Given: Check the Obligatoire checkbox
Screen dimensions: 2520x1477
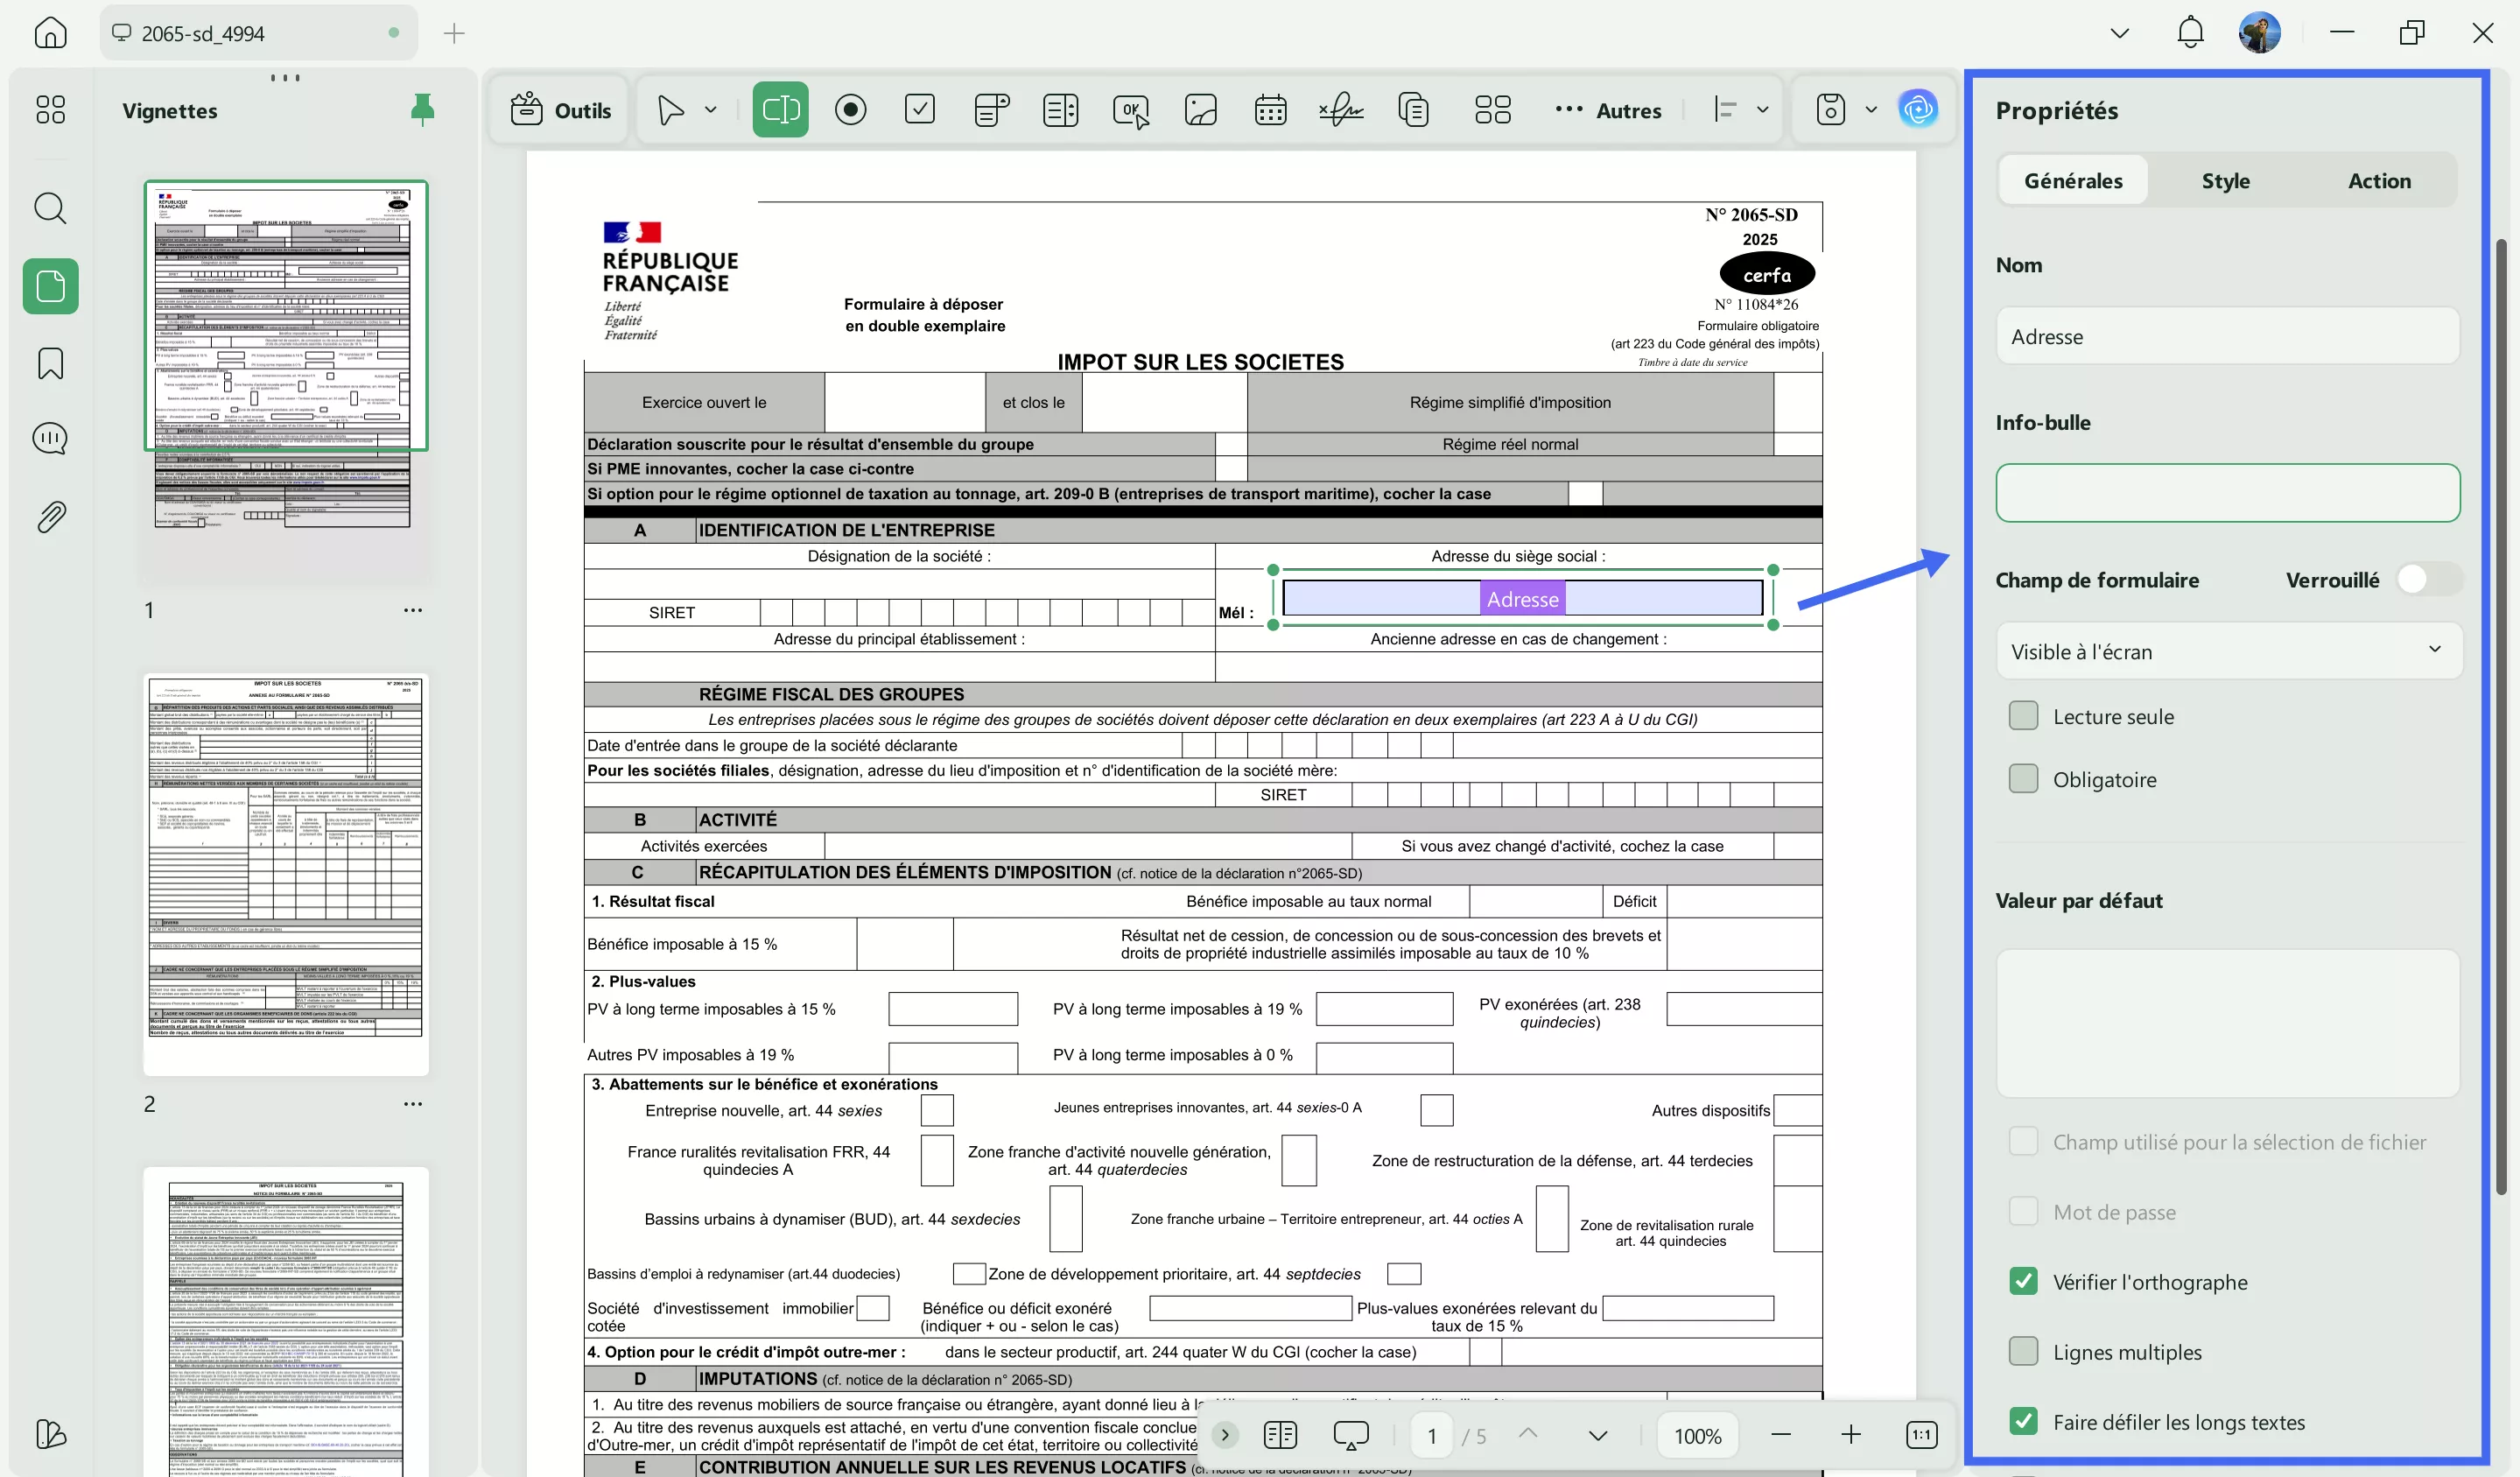Looking at the screenshot, I should coord(2023,779).
